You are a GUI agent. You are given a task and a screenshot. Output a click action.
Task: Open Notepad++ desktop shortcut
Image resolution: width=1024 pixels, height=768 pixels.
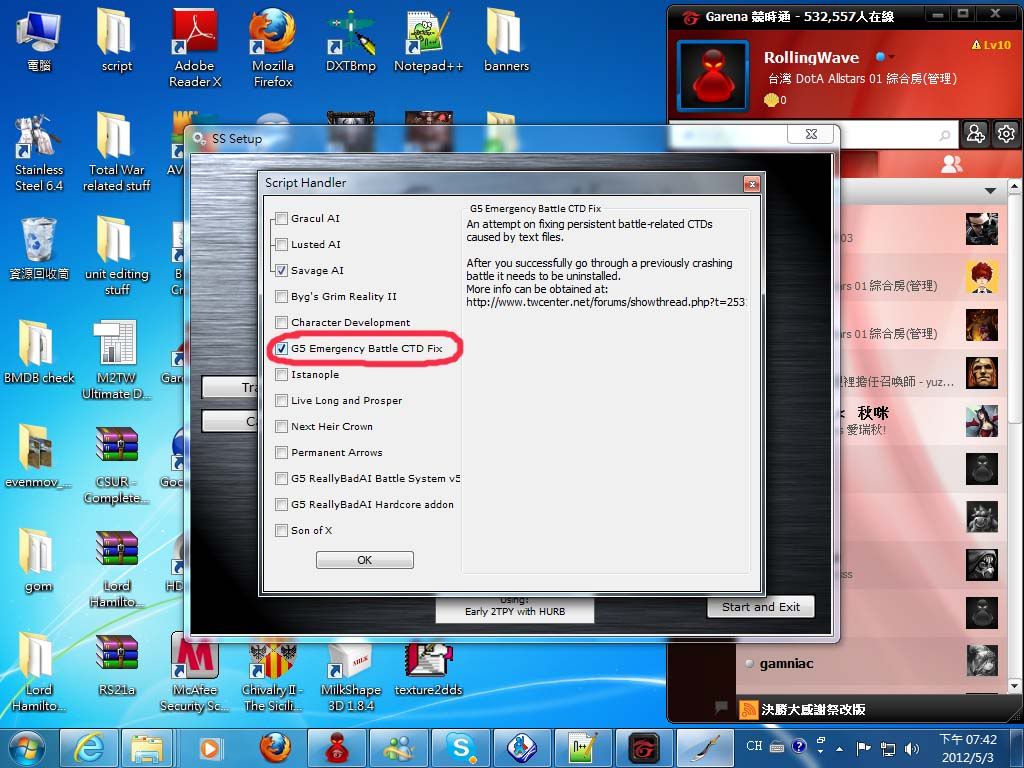pyautogui.click(x=428, y=40)
